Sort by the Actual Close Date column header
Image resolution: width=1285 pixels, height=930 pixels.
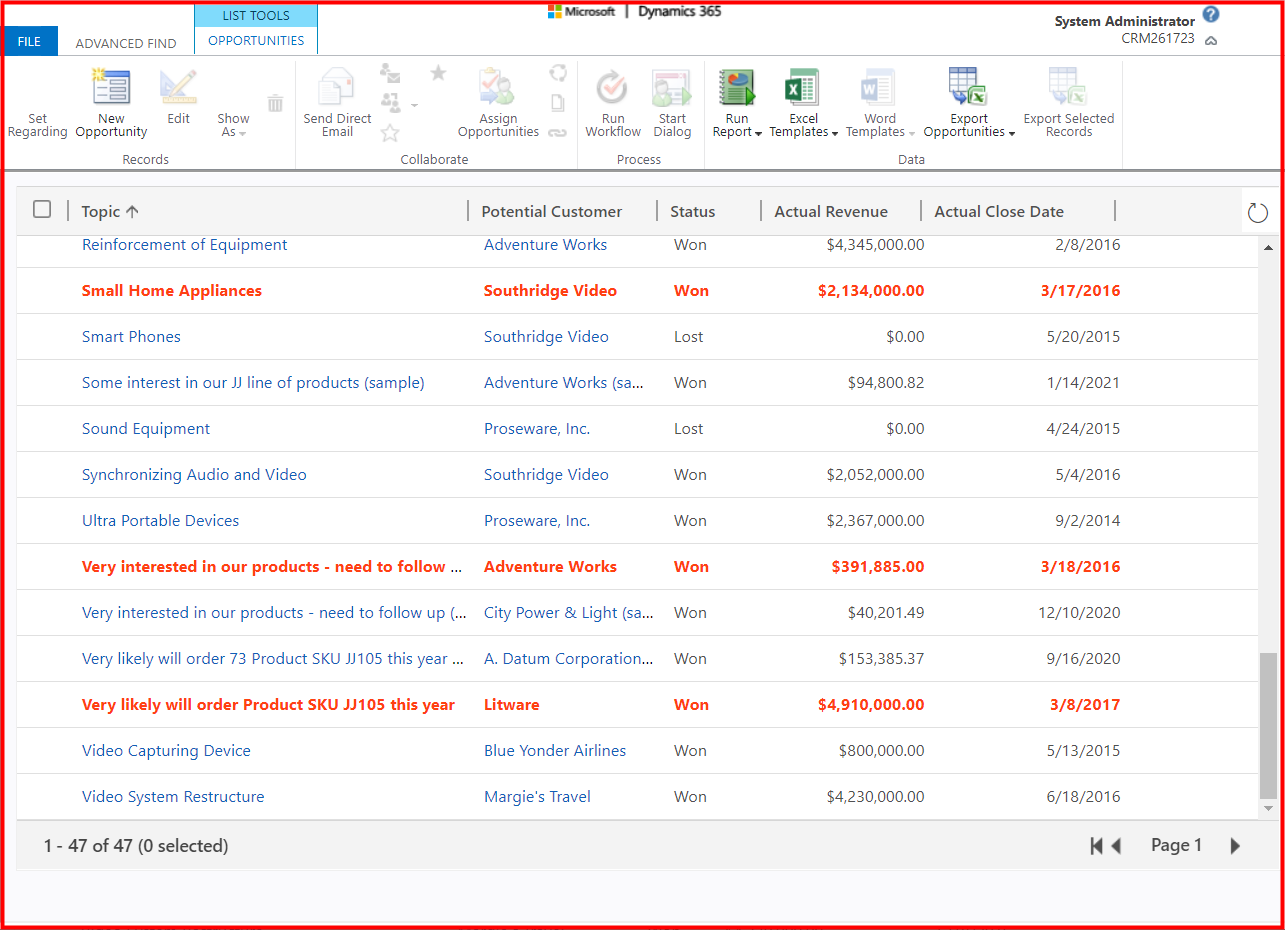pos(999,211)
